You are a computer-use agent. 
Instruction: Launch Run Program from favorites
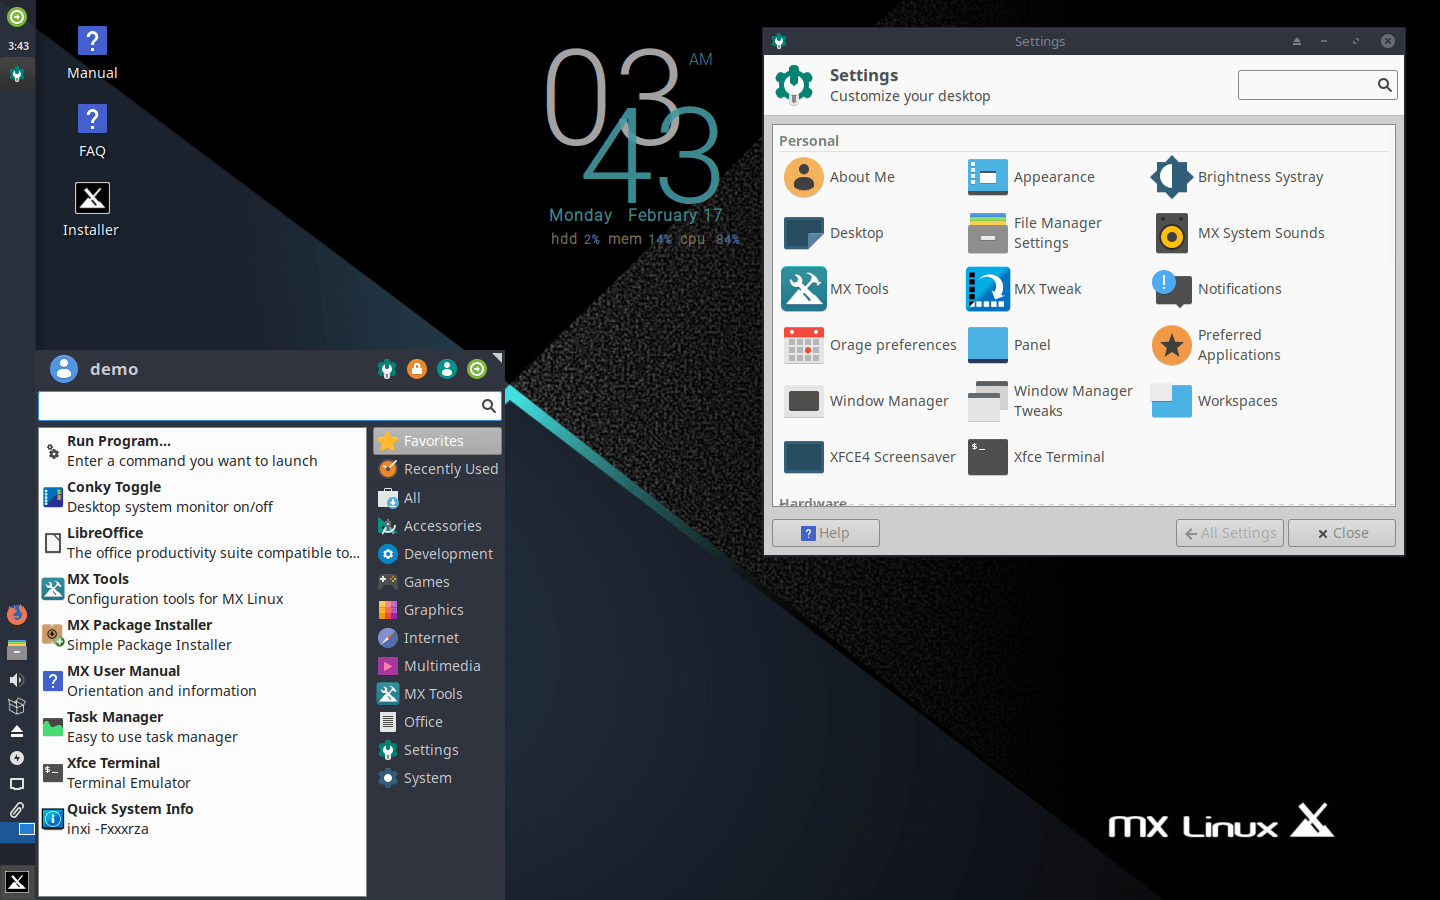coord(202,451)
